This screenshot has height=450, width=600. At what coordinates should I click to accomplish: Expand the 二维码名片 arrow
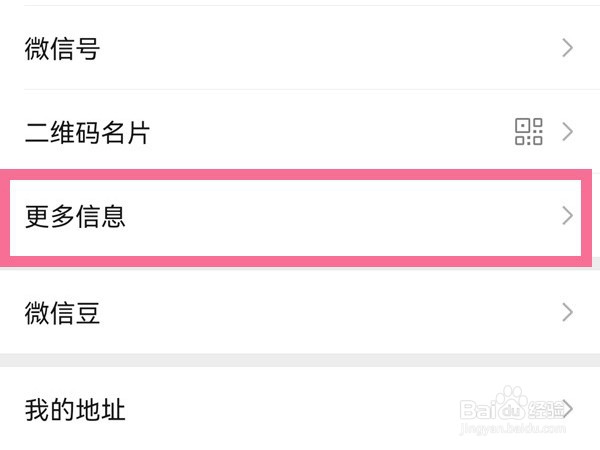[x=568, y=132]
